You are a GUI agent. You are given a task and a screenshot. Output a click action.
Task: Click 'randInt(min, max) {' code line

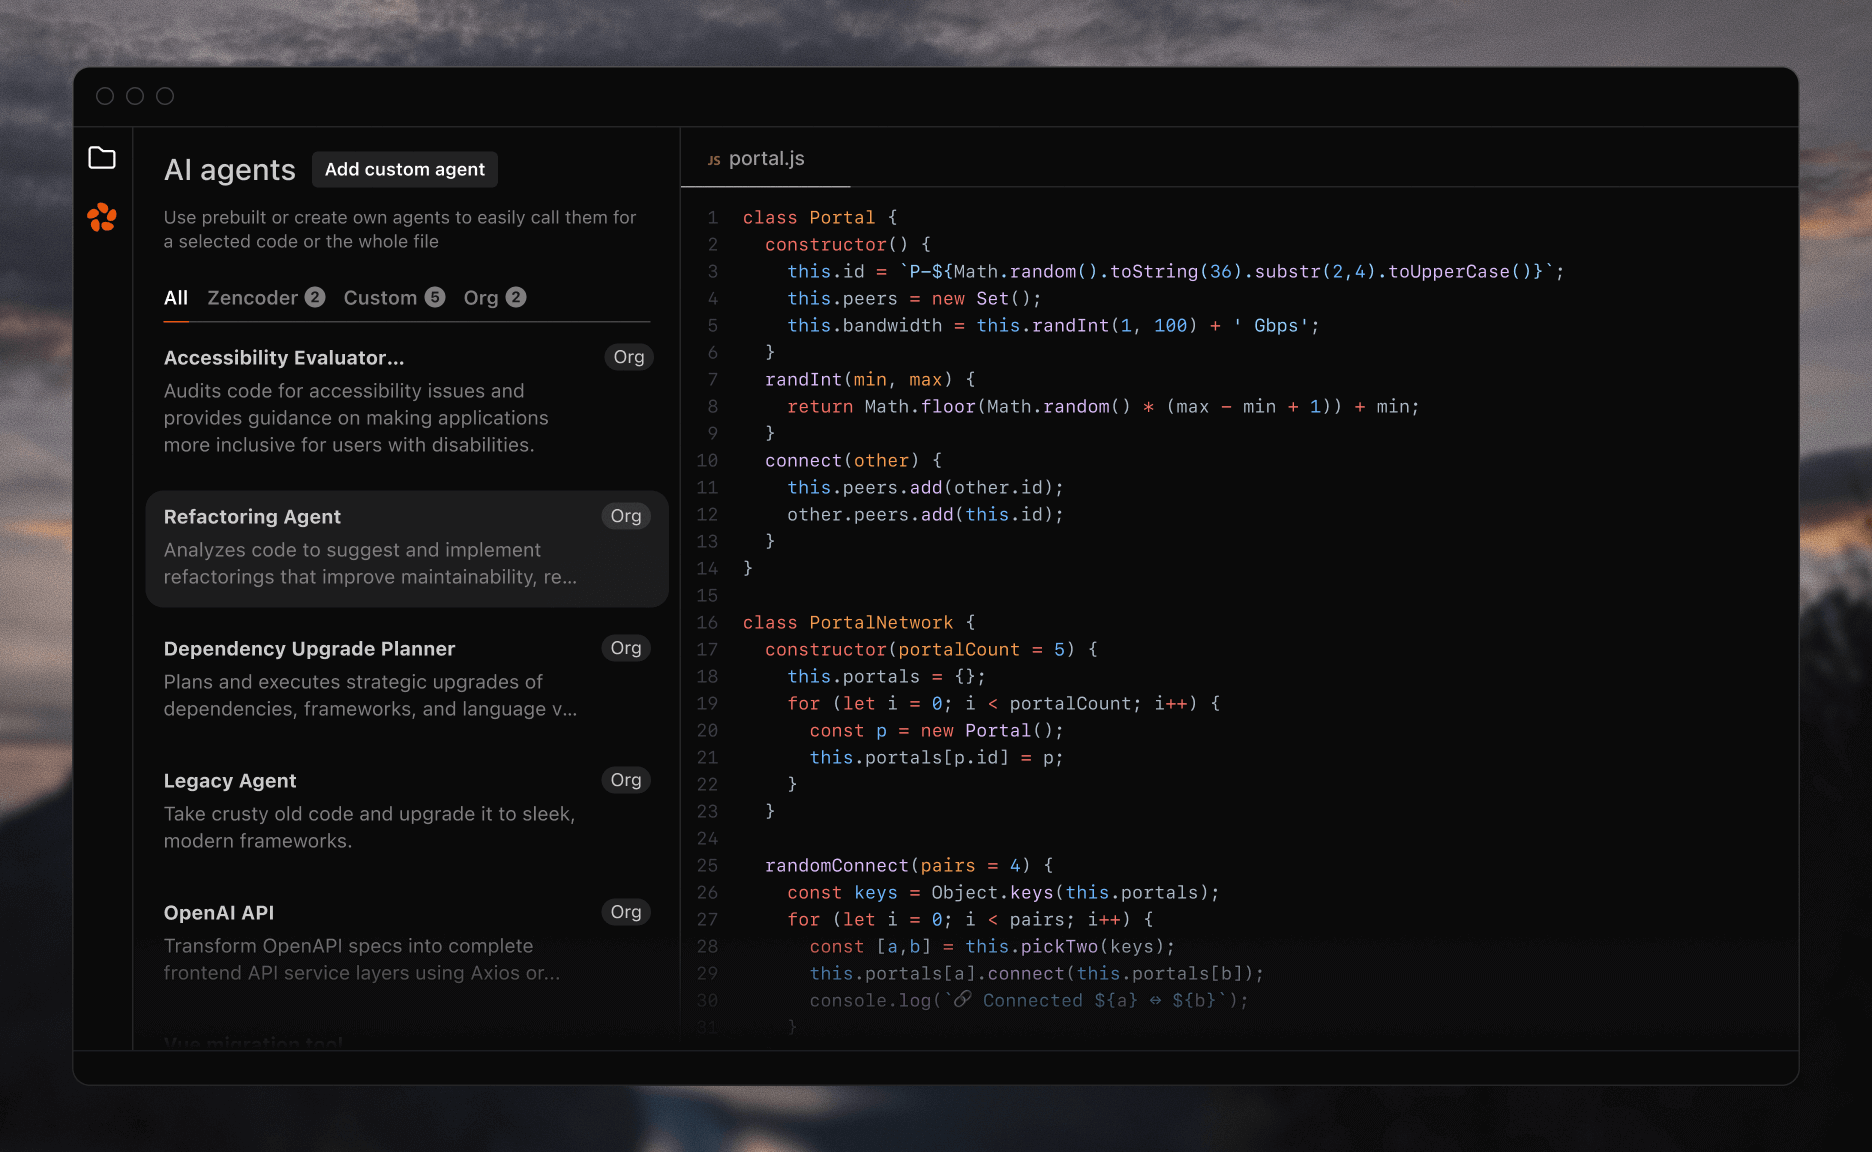pos(870,380)
